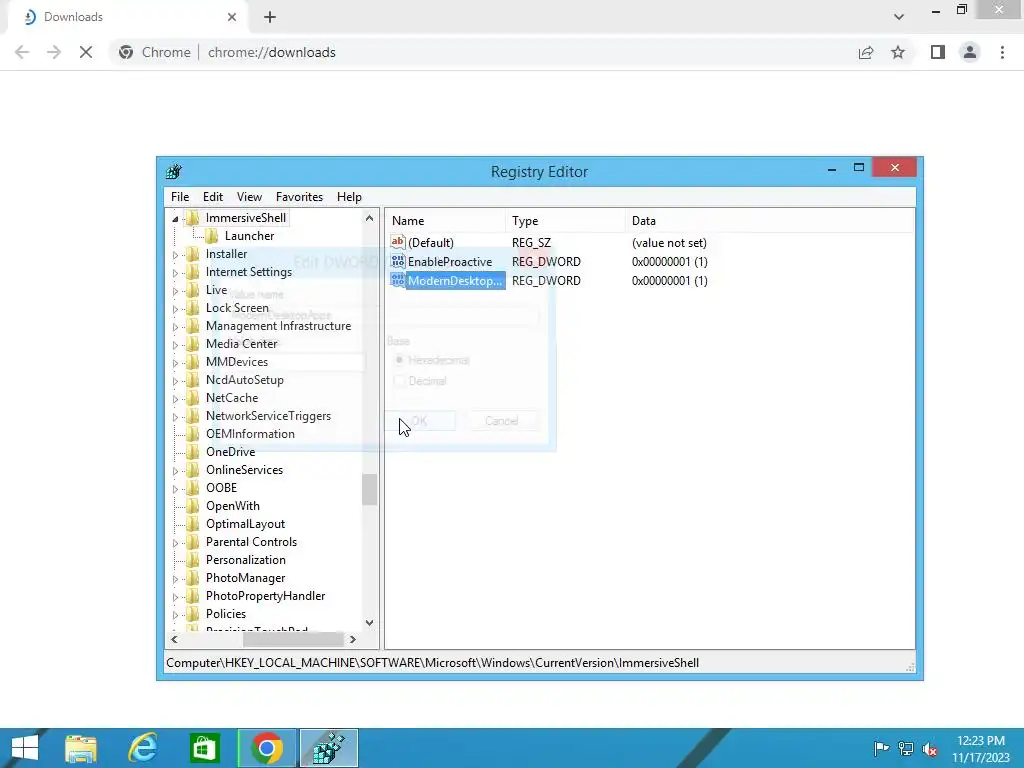Click the network tray icon
Screen dimensions: 1024x768
point(906,748)
